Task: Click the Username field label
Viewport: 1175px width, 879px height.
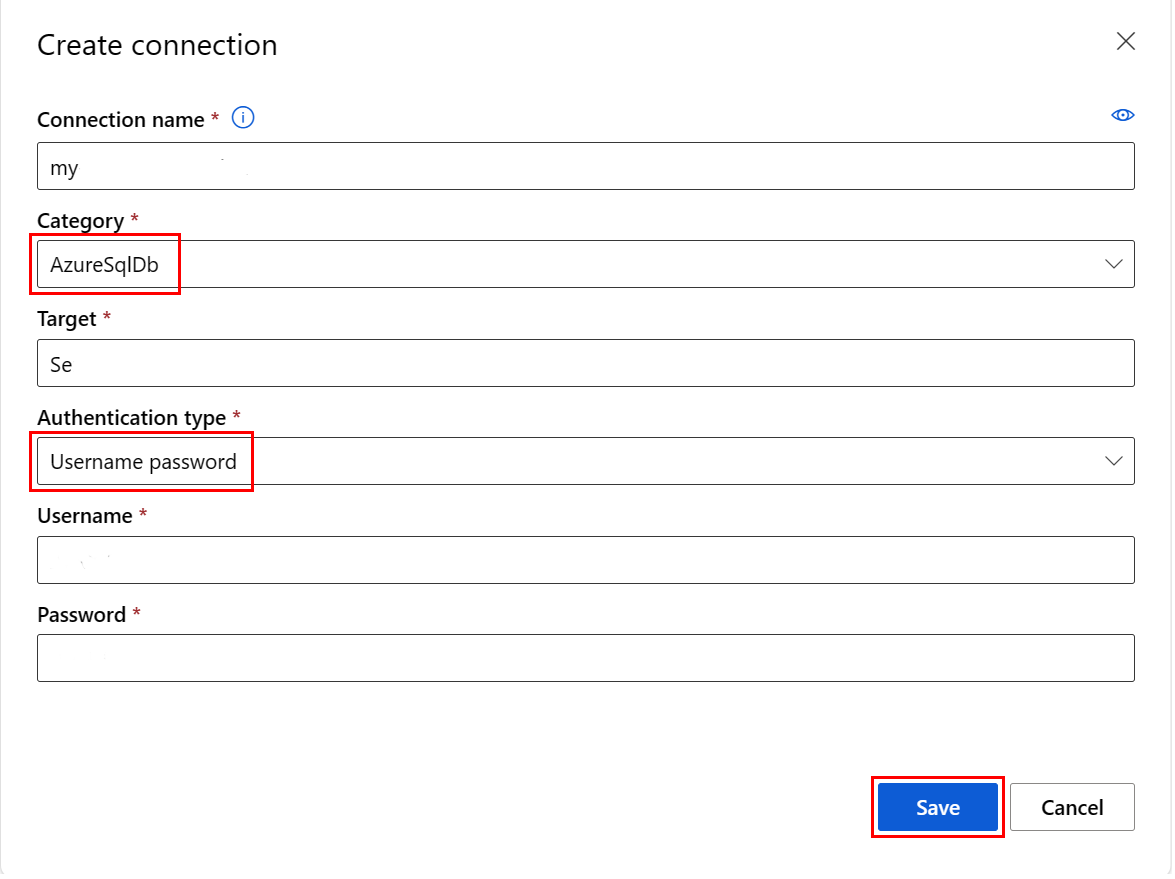Action: (85, 516)
